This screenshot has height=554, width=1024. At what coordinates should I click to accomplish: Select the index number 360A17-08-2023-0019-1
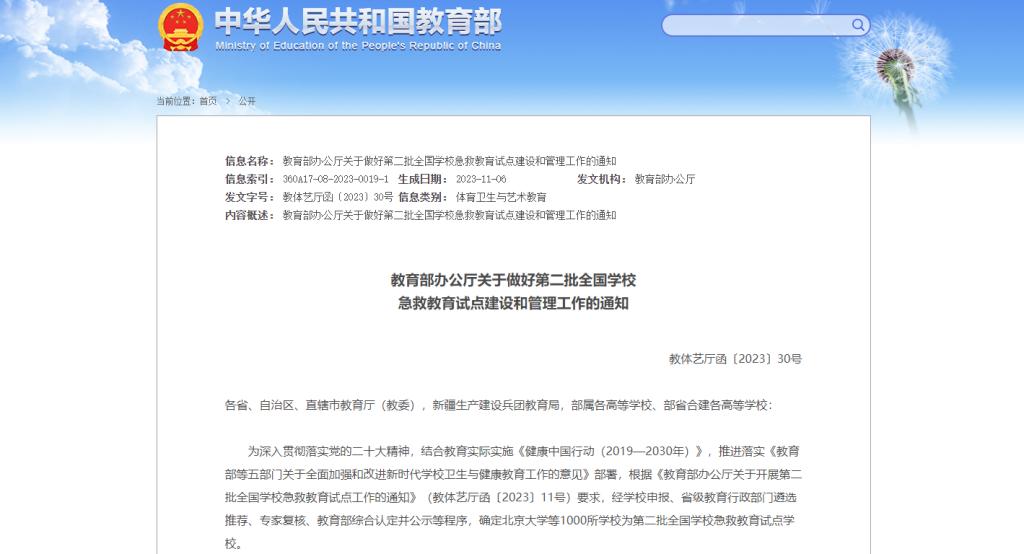[x=336, y=179]
